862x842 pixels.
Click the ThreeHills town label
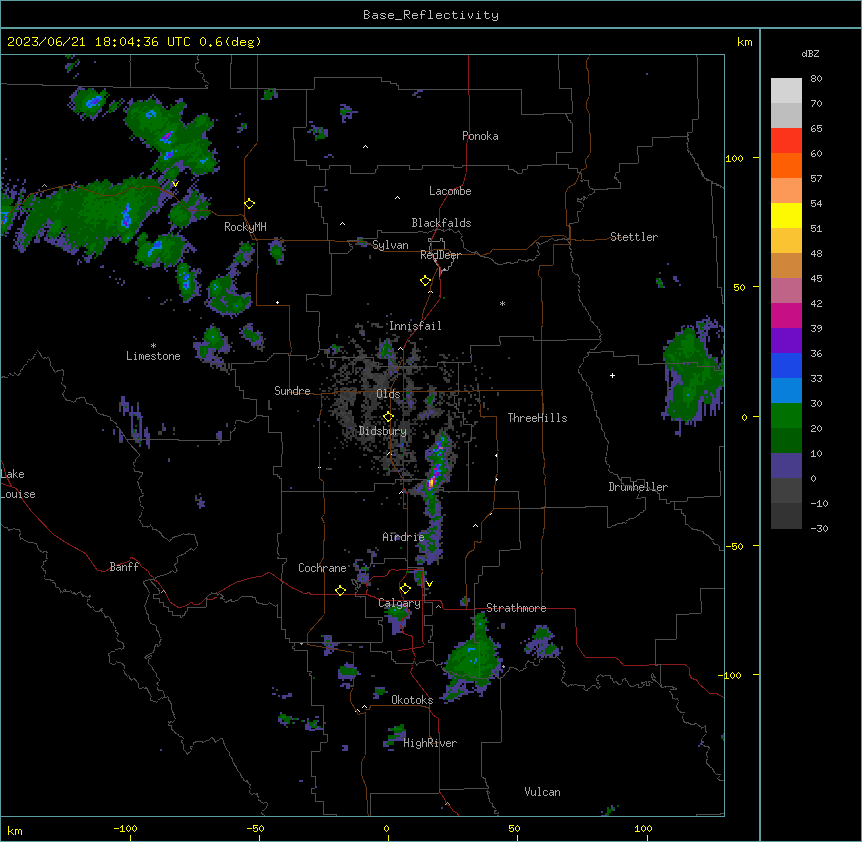click(537, 418)
